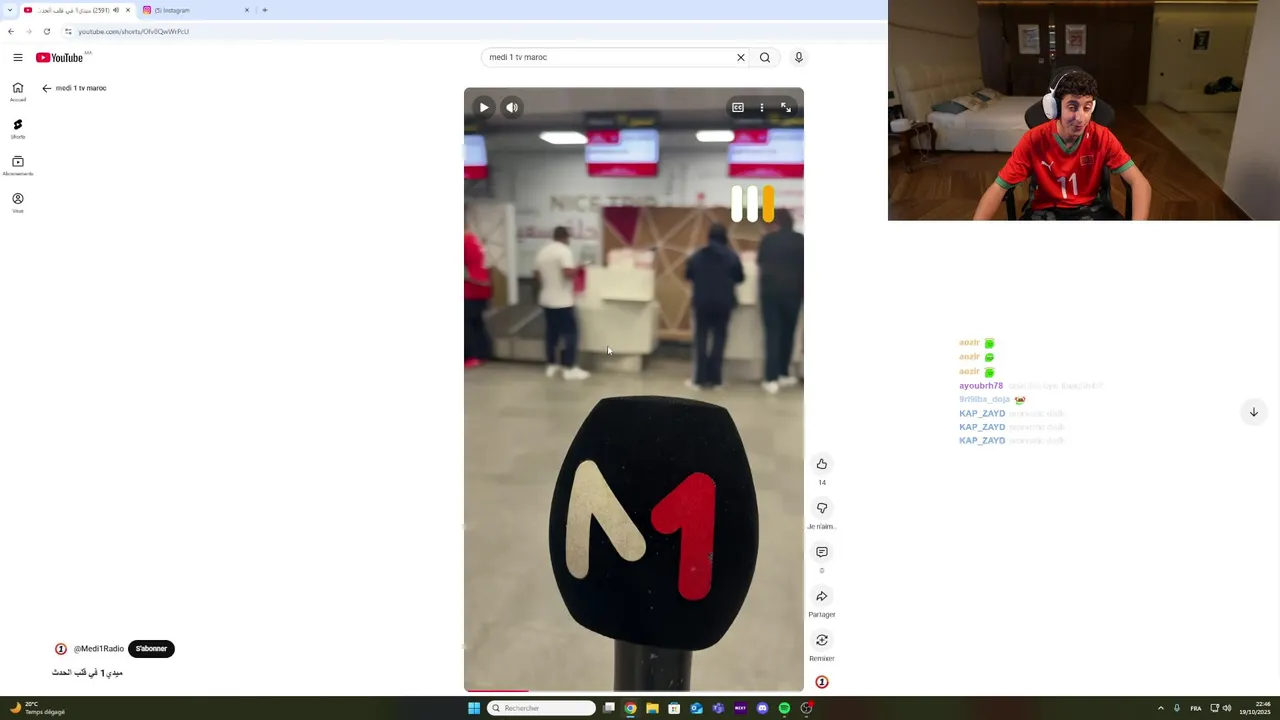Dislike the Short with thumbs down
This screenshot has height=720, width=1280.
(822, 508)
